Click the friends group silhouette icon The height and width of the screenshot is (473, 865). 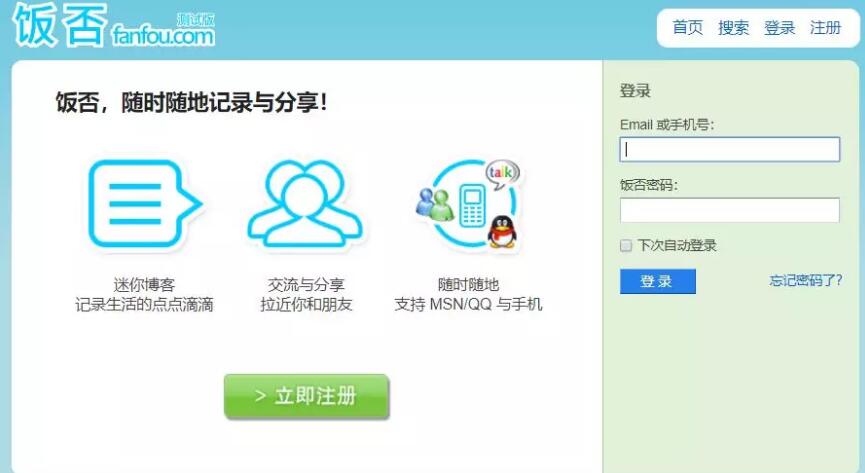[305, 203]
